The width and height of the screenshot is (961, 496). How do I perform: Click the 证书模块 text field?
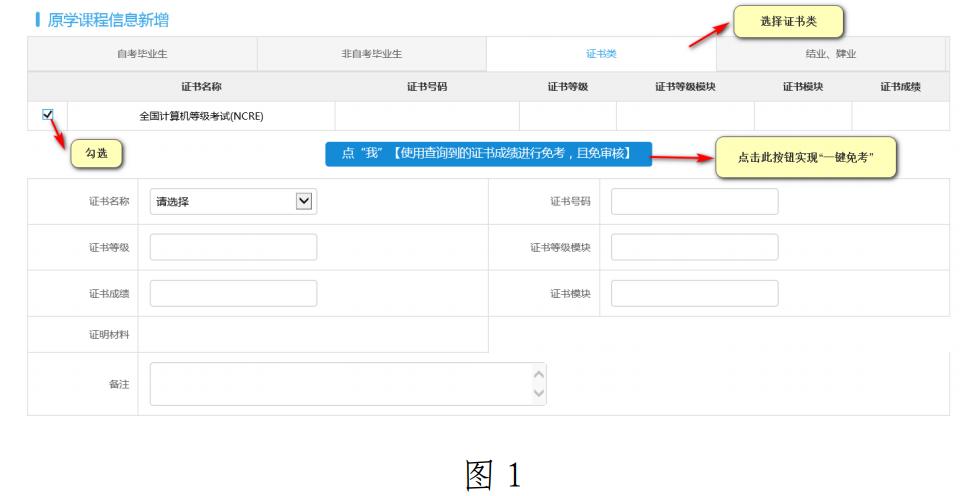(694, 293)
